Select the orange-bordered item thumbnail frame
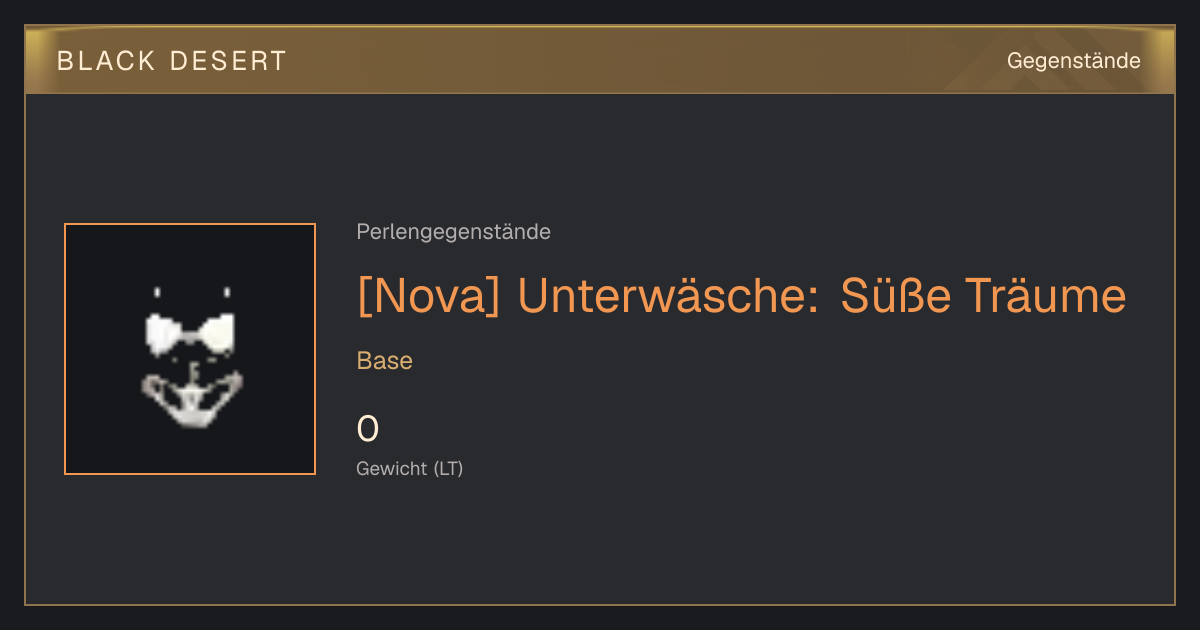The height and width of the screenshot is (630, 1200). click(190, 349)
